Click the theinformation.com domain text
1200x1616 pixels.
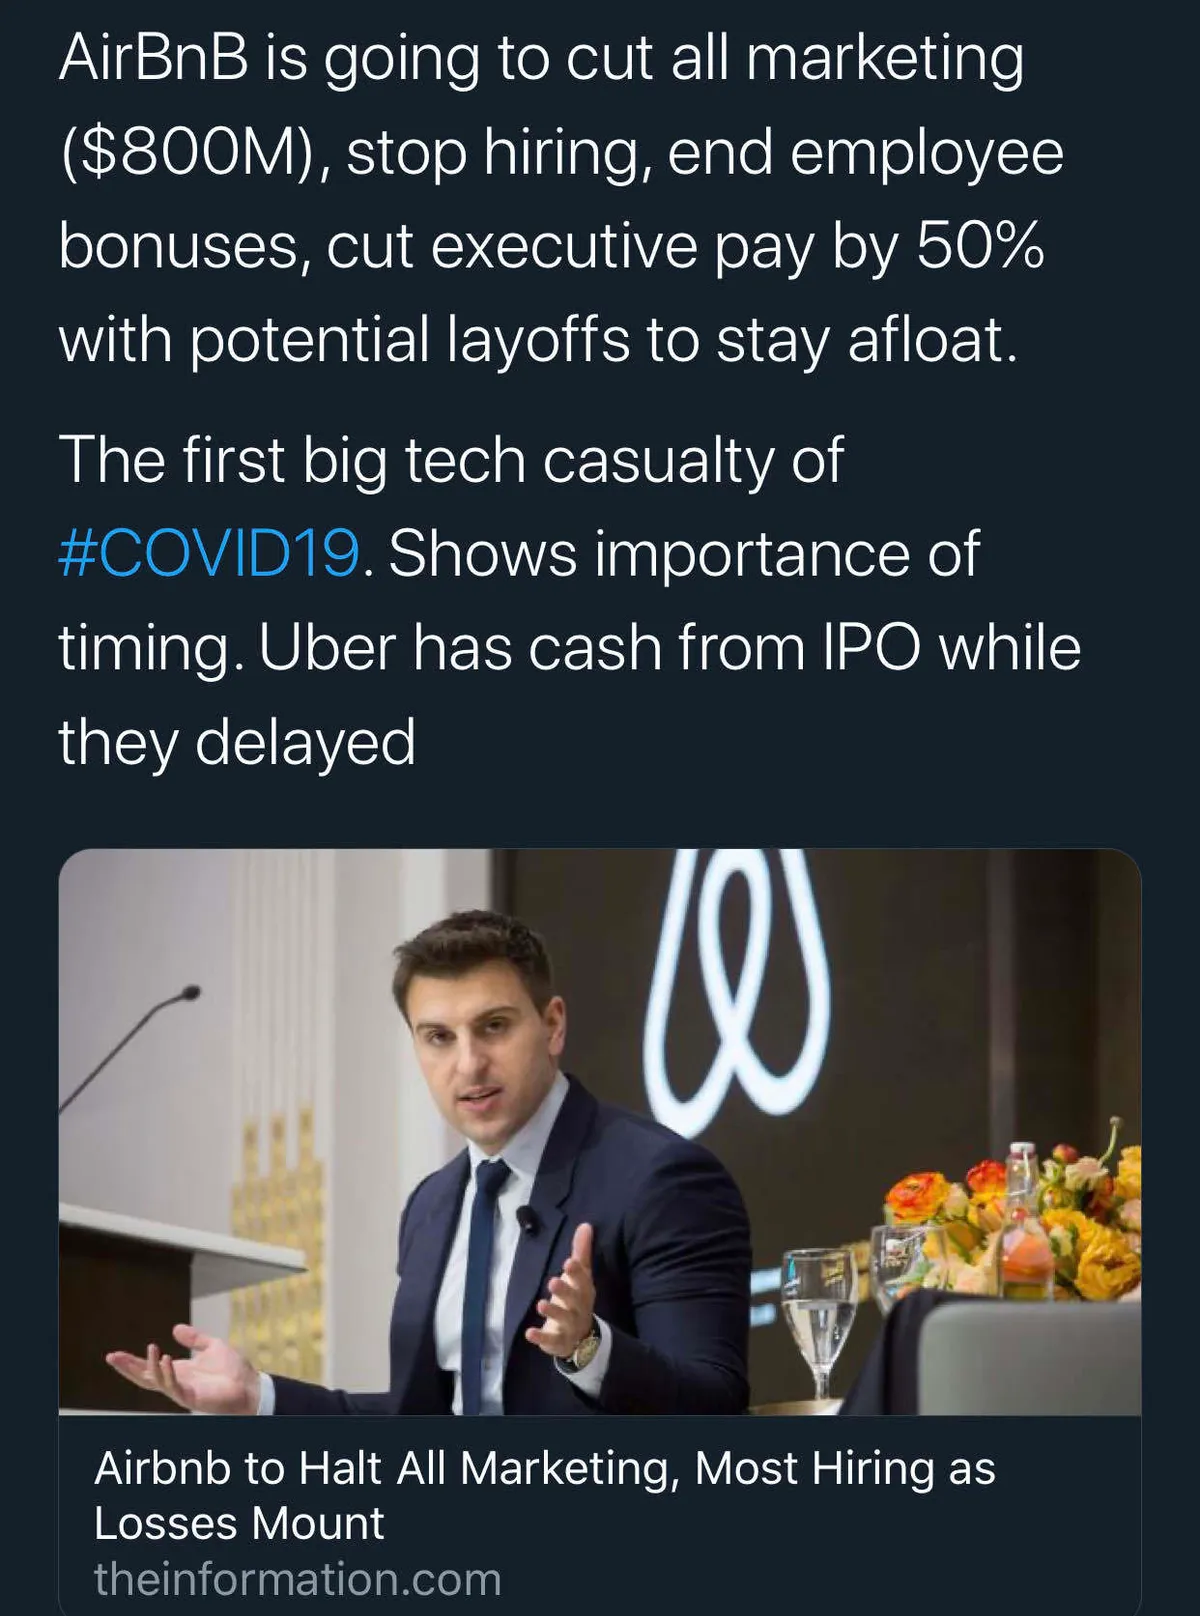click(x=297, y=1579)
